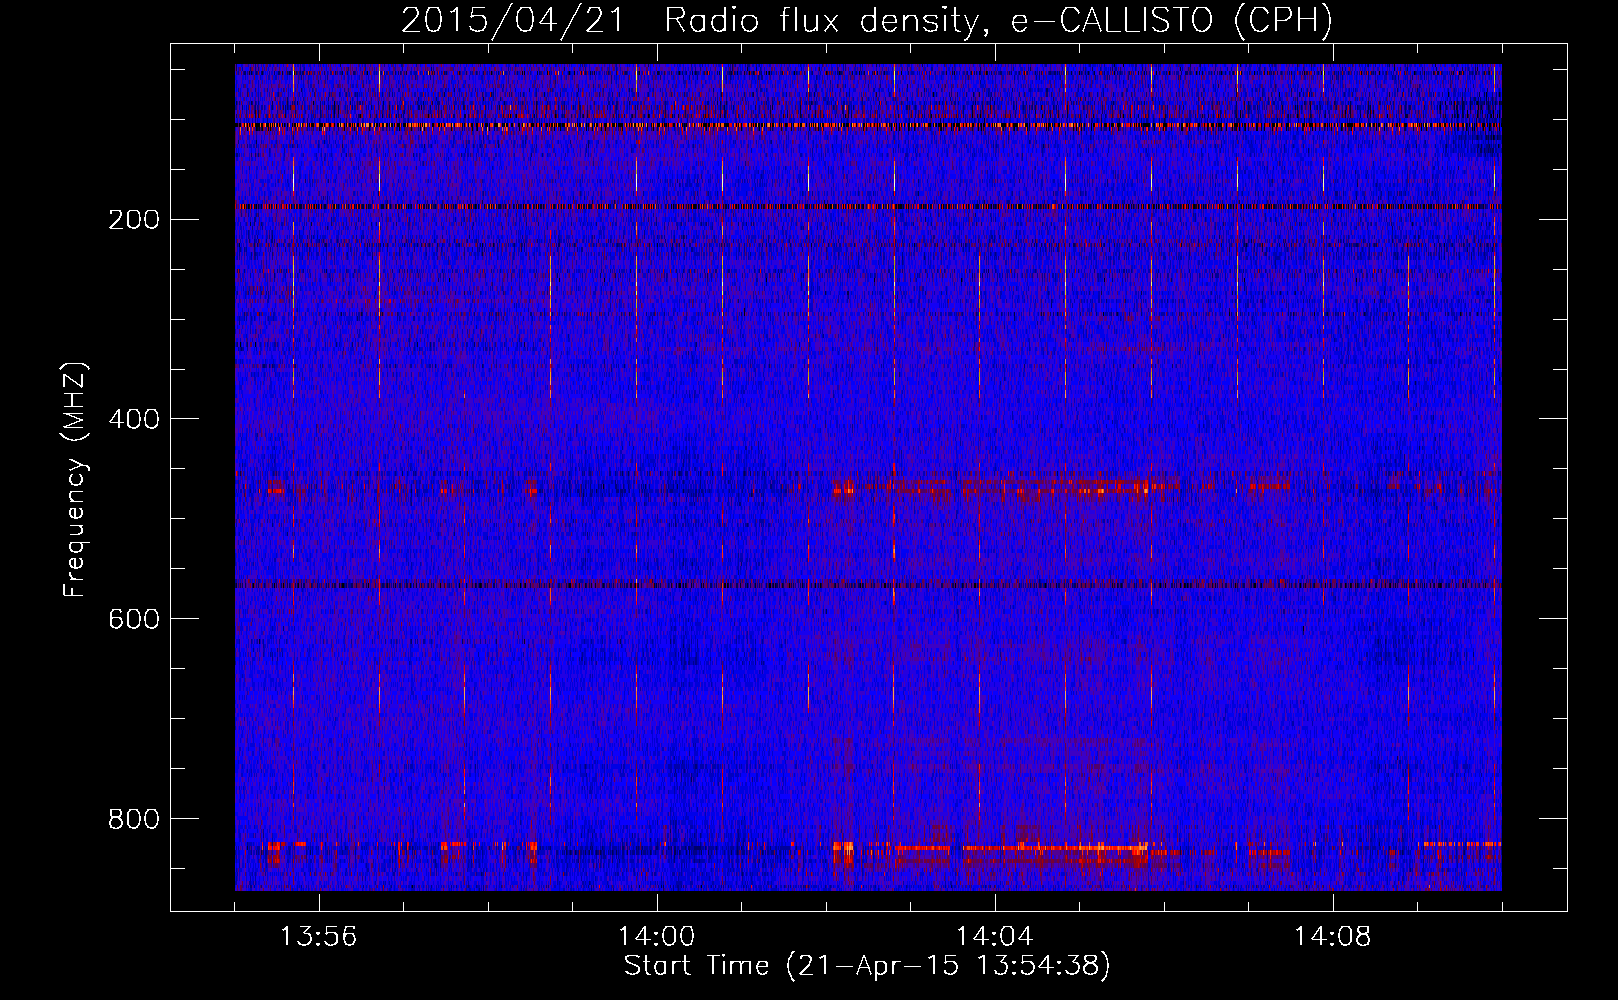Click the plot title "2015/04/21 Radio flux density, e-CALLISTO (CPH)"

[x=867, y=21]
